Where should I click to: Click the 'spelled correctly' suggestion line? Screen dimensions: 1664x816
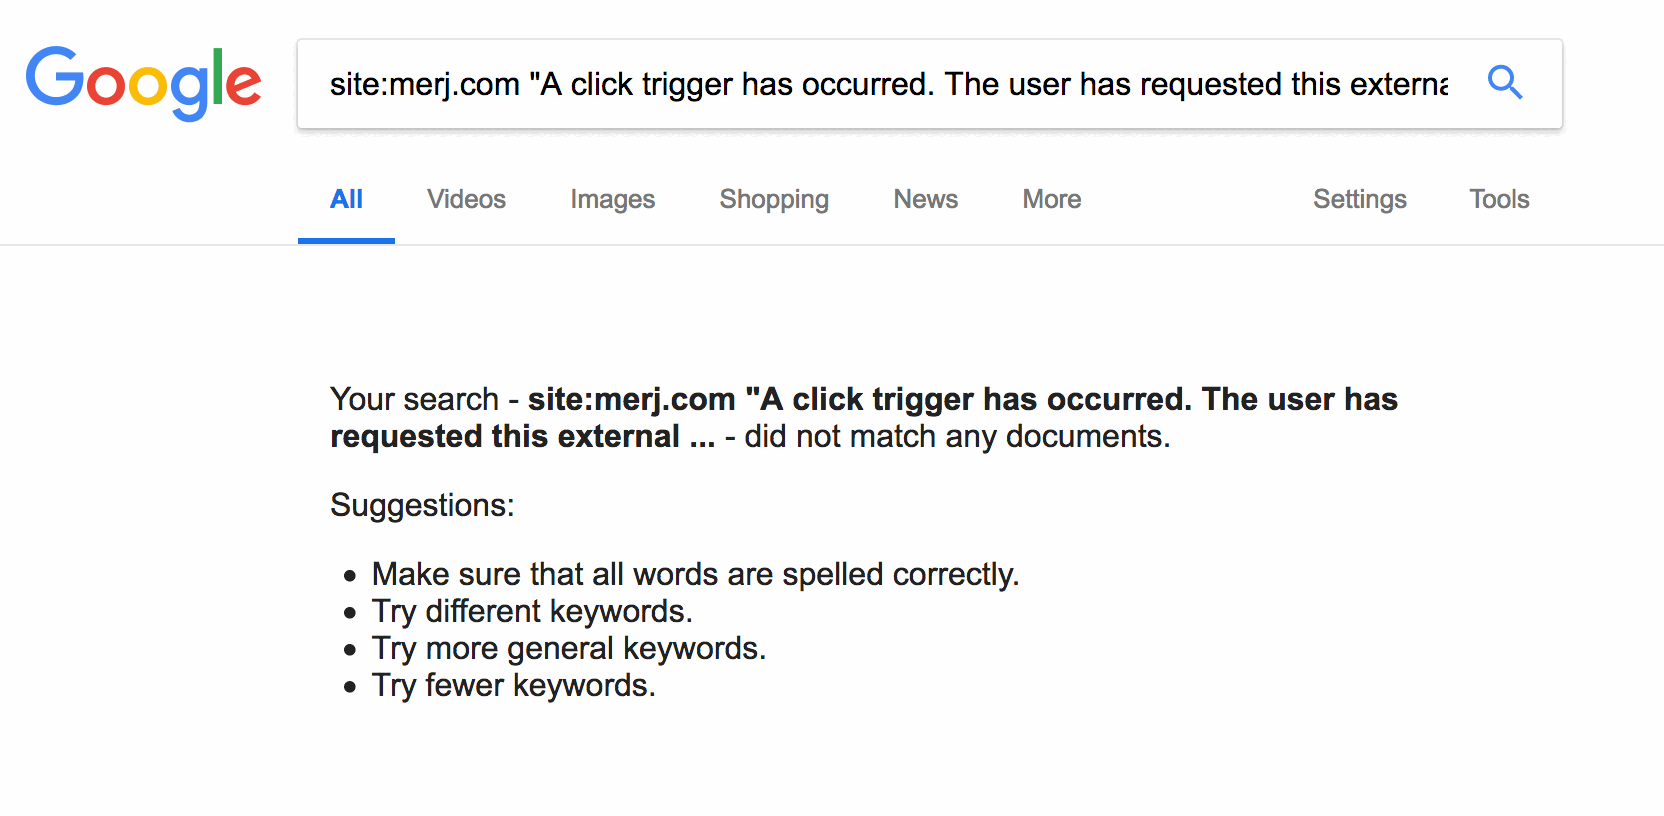pyautogui.click(x=695, y=574)
